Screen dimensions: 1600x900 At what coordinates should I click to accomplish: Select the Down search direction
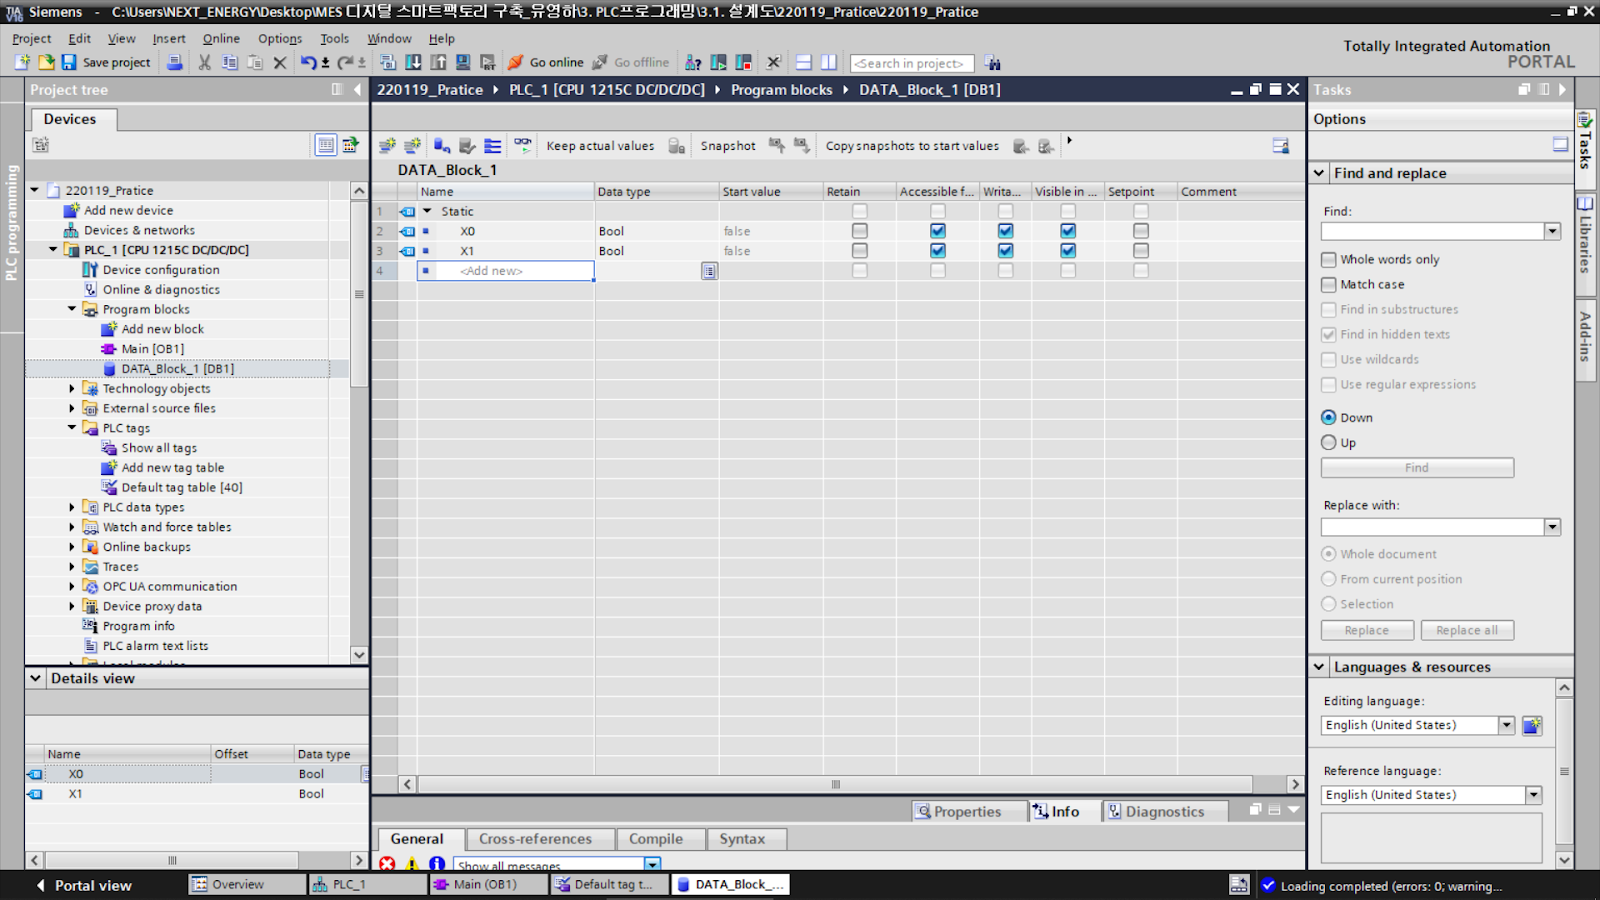tap(1329, 417)
